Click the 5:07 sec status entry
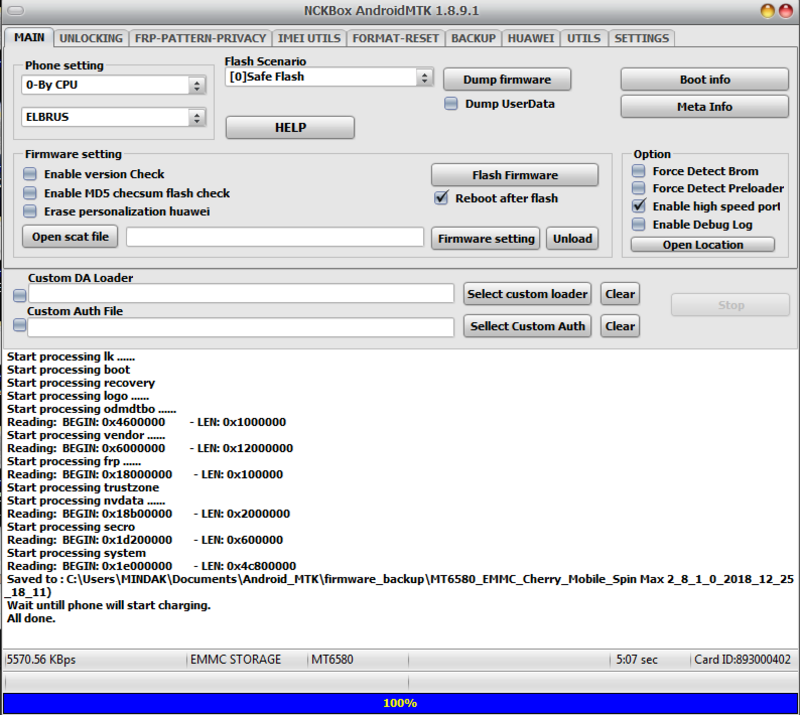The image size is (800, 715). tap(637, 660)
